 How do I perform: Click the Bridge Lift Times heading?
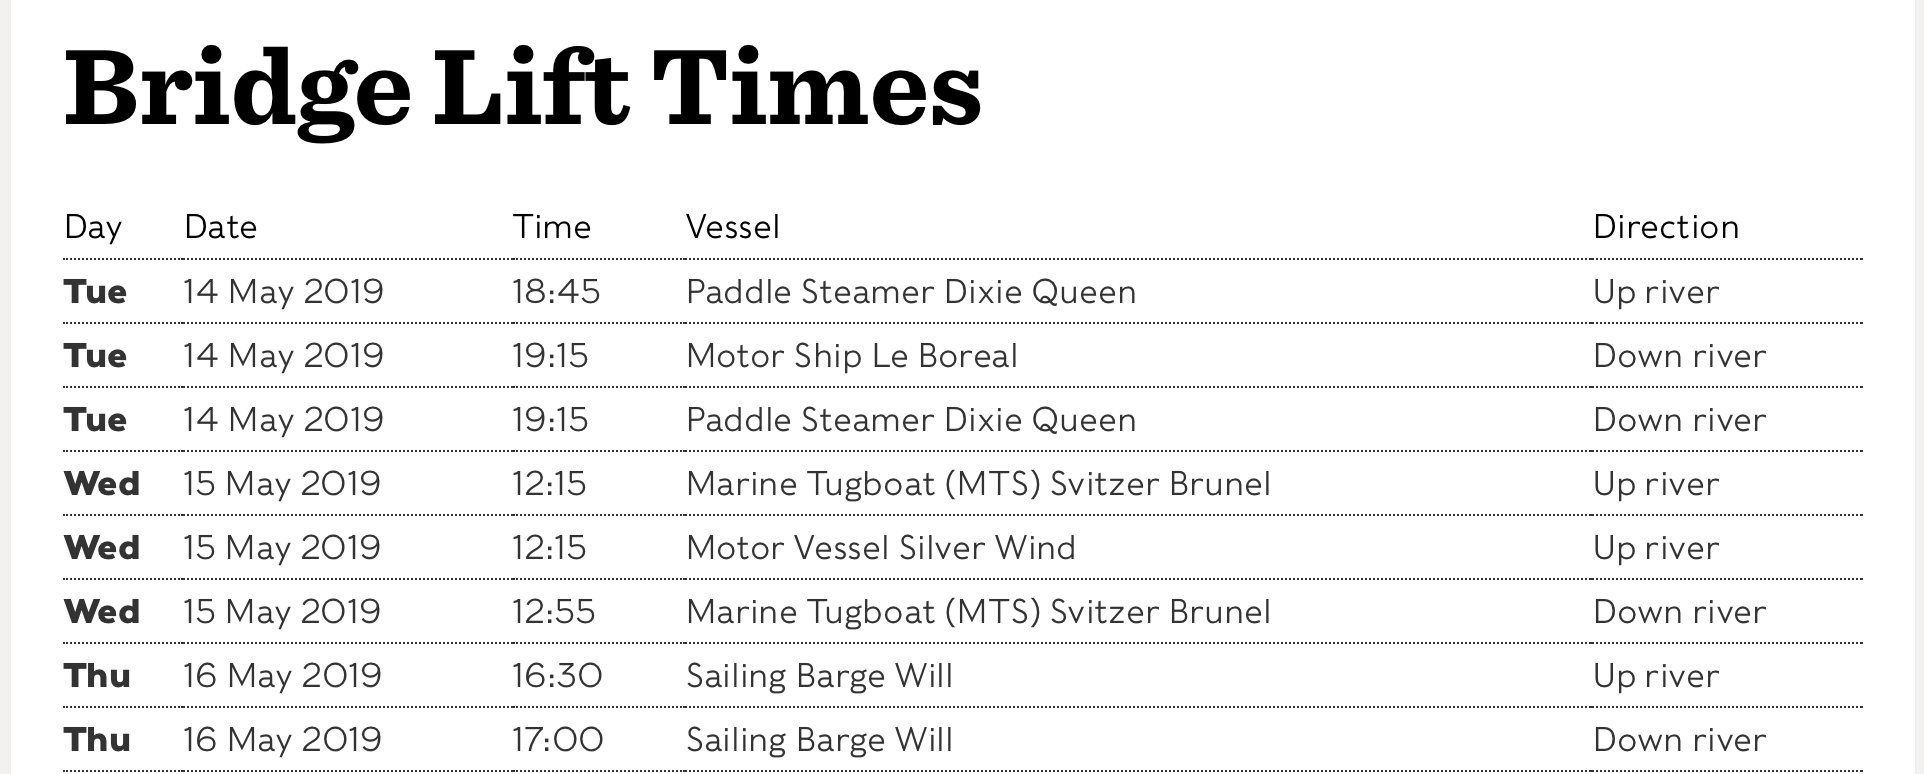click(x=522, y=90)
